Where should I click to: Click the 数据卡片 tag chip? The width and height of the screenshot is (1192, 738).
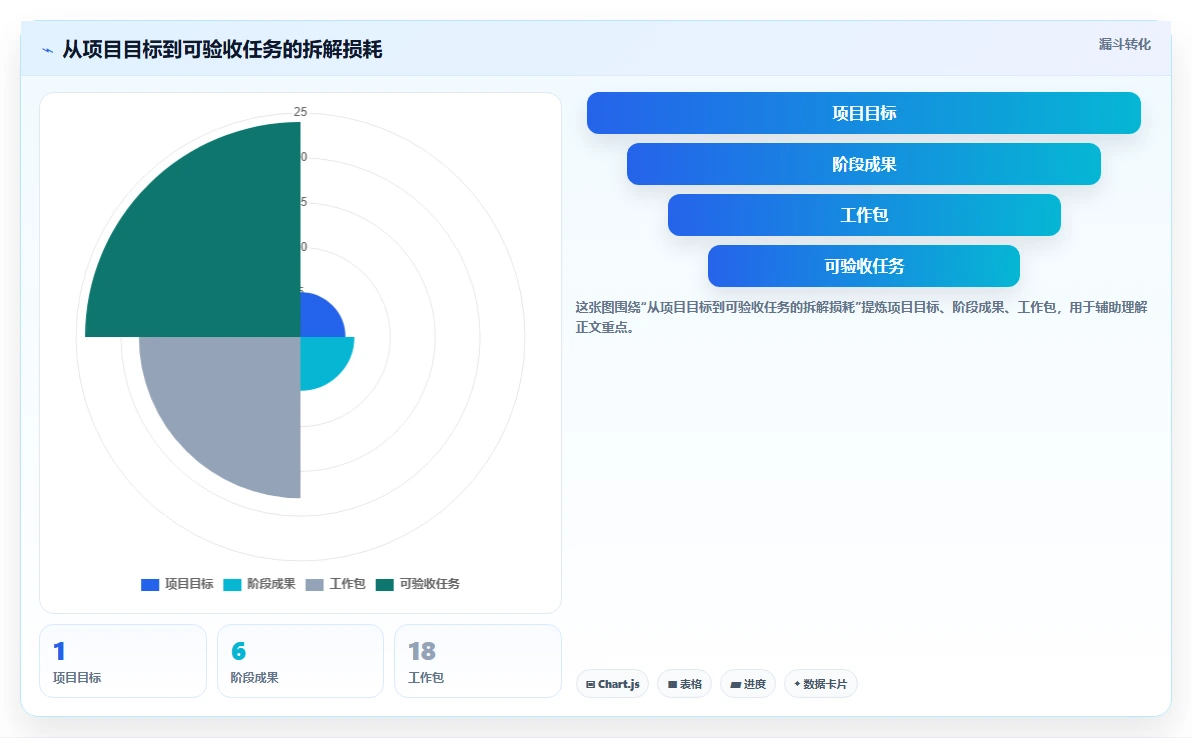820,684
